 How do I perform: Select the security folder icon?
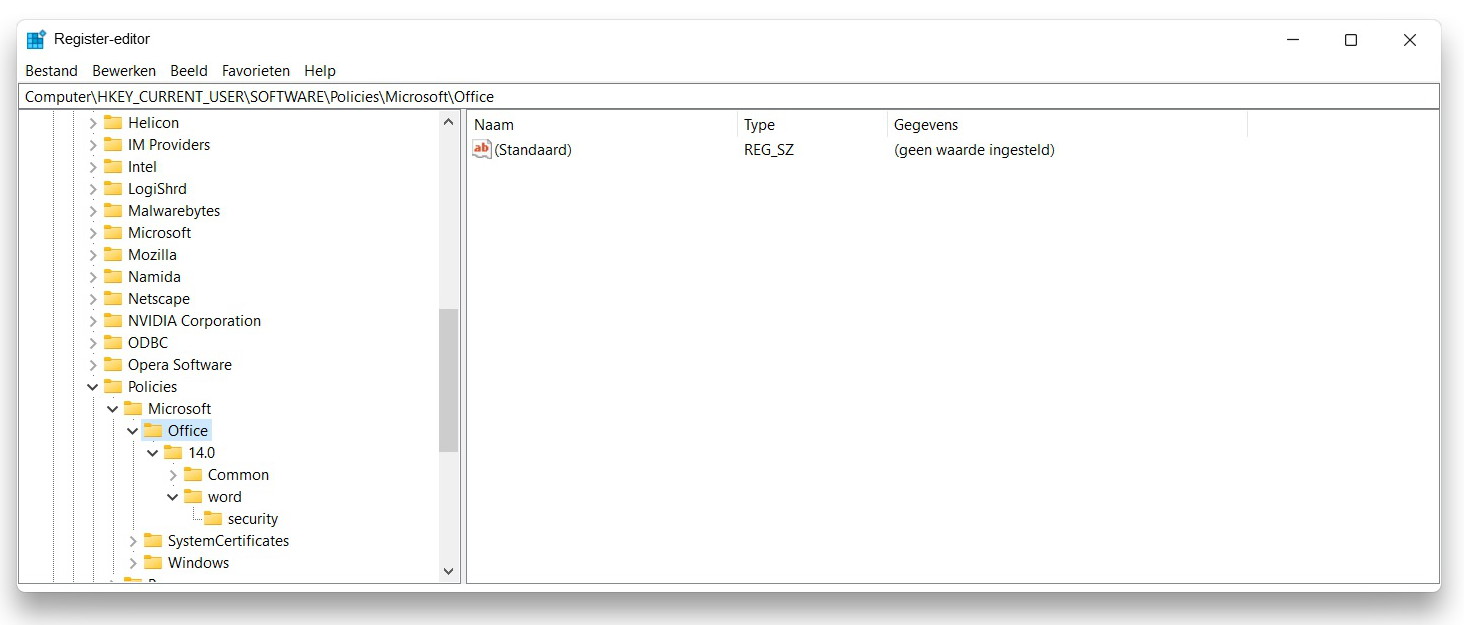pos(213,519)
